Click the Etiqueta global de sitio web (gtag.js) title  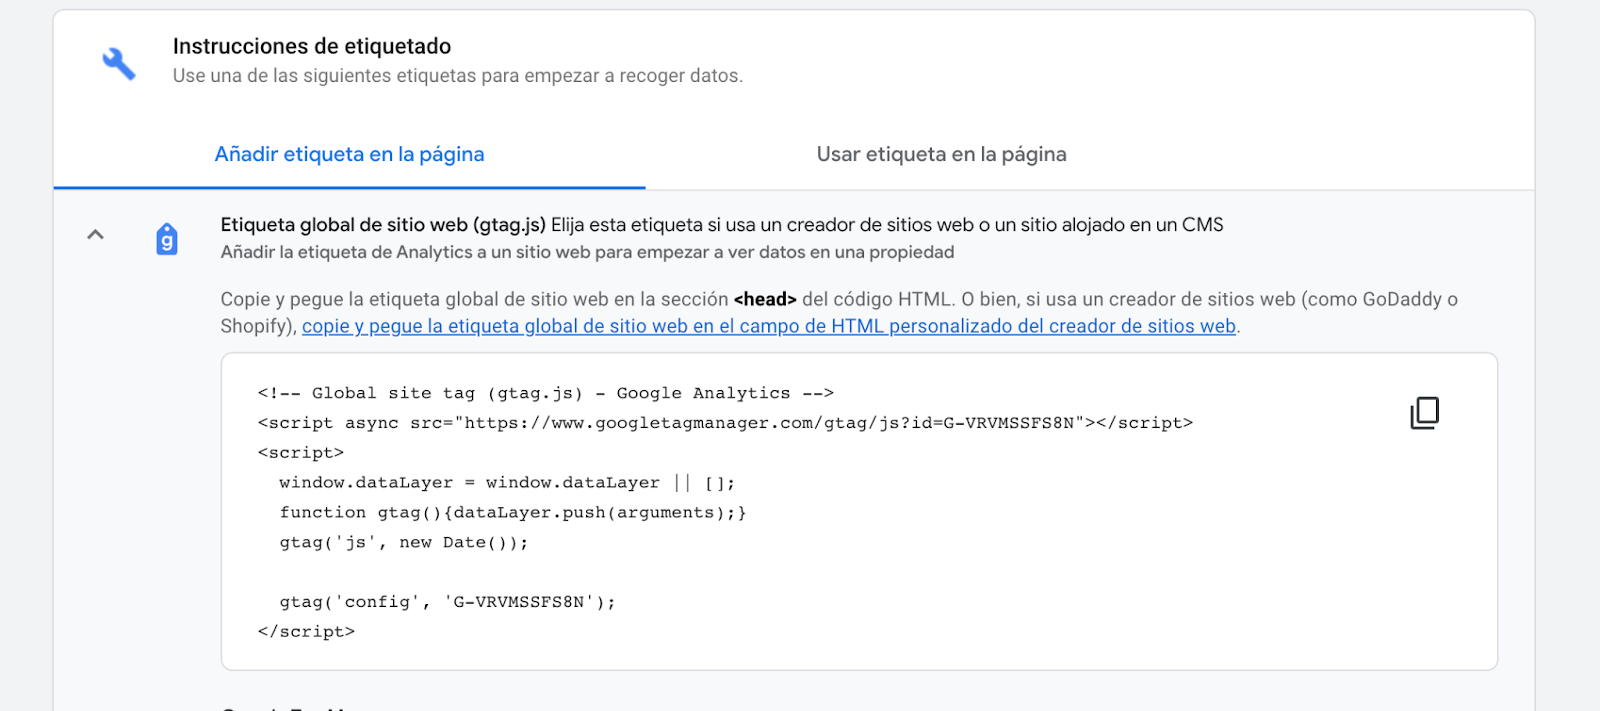click(383, 225)
